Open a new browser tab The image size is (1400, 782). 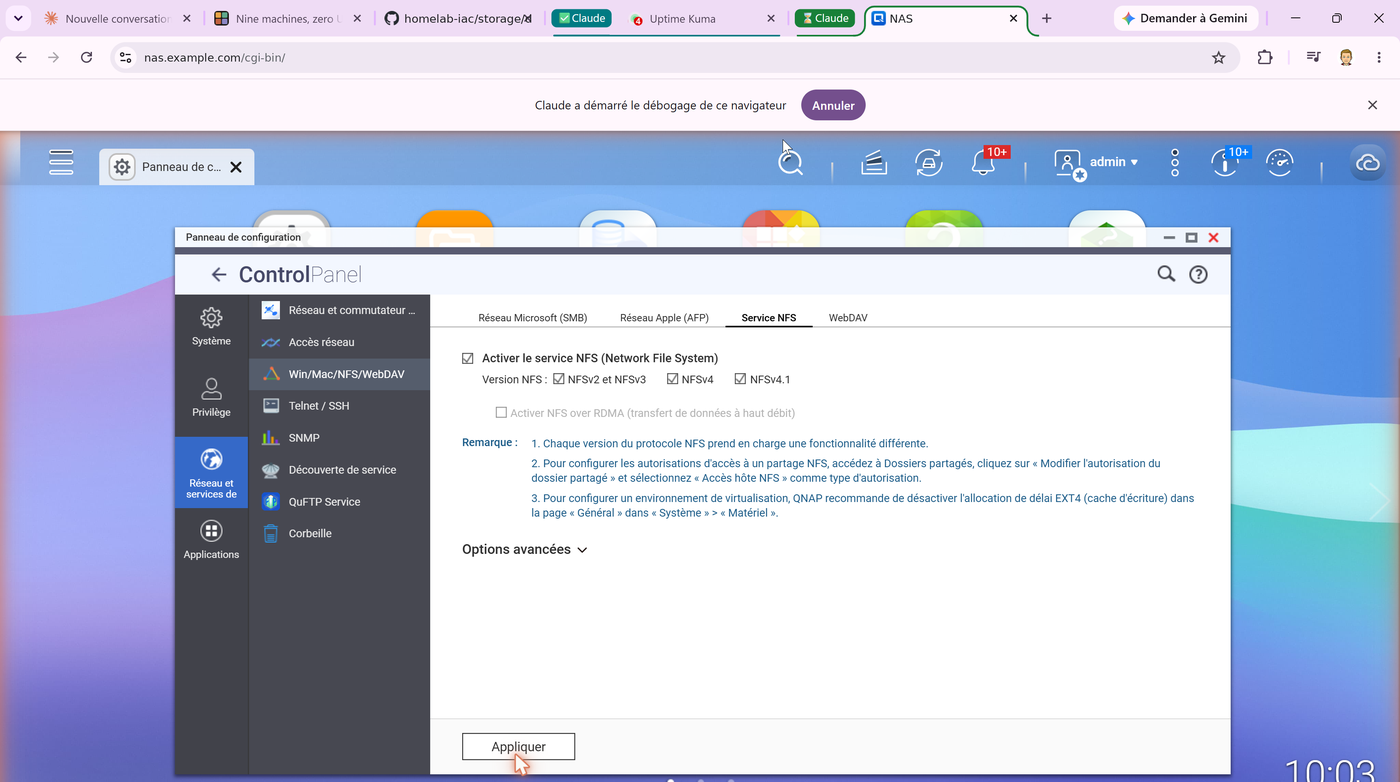[x=1046, y=18]
